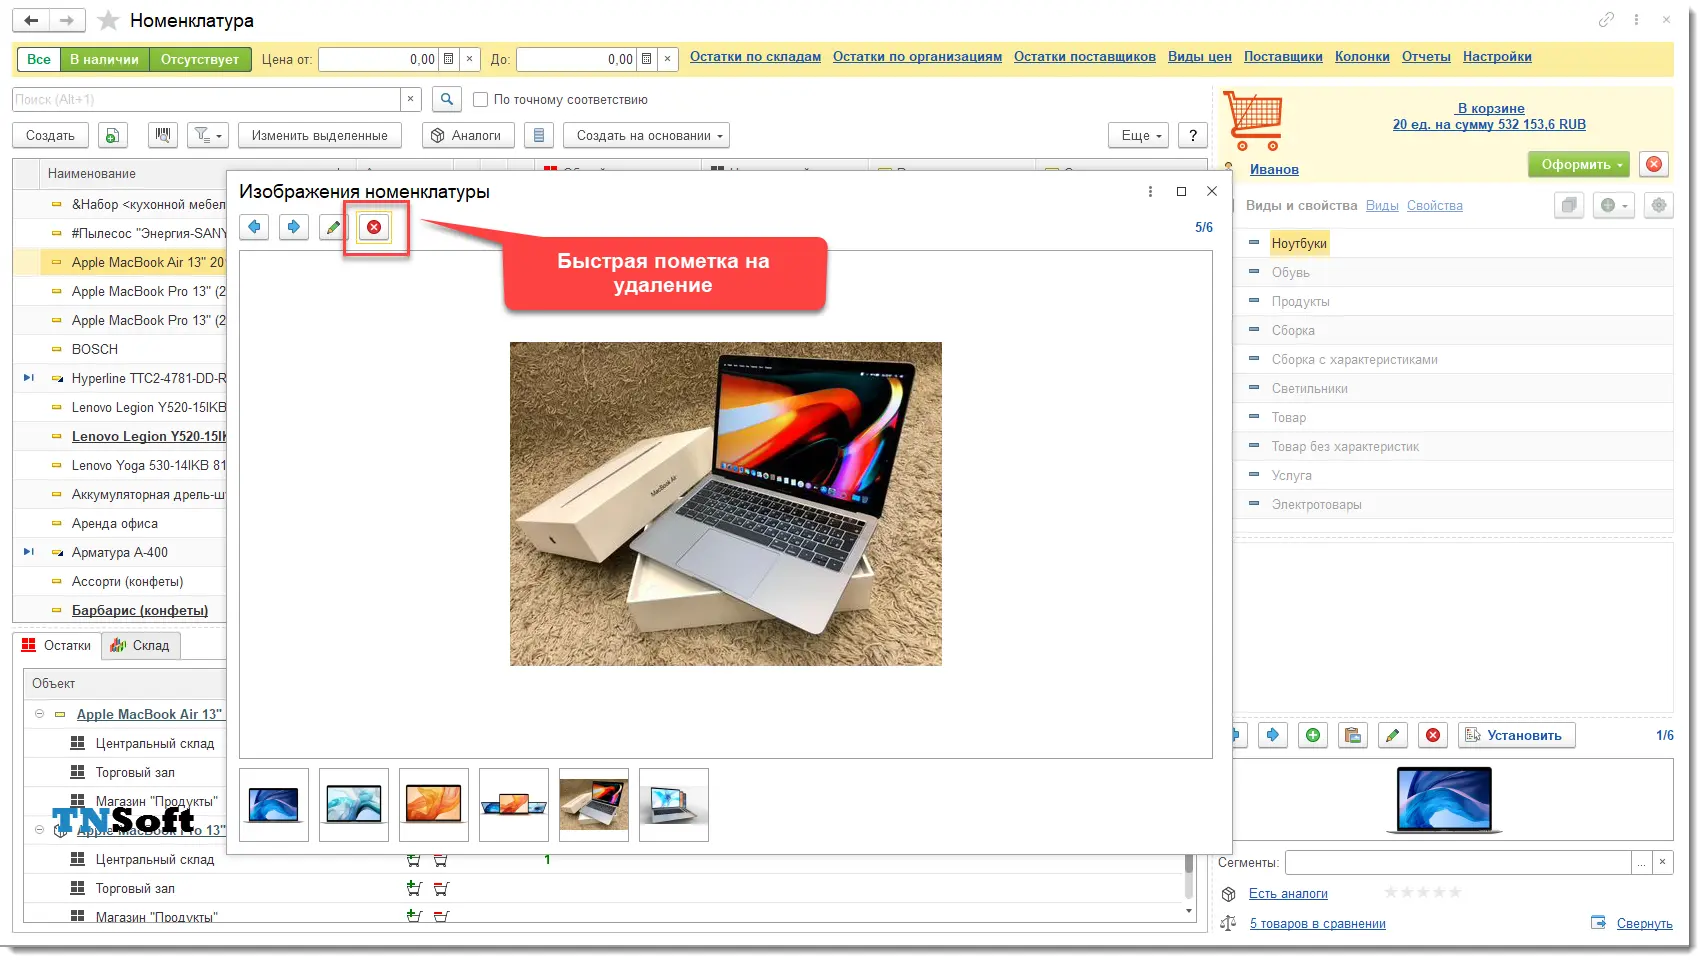
Task: Open the plus dropdown in Виды и свойства
Action: coord(1613,205)
